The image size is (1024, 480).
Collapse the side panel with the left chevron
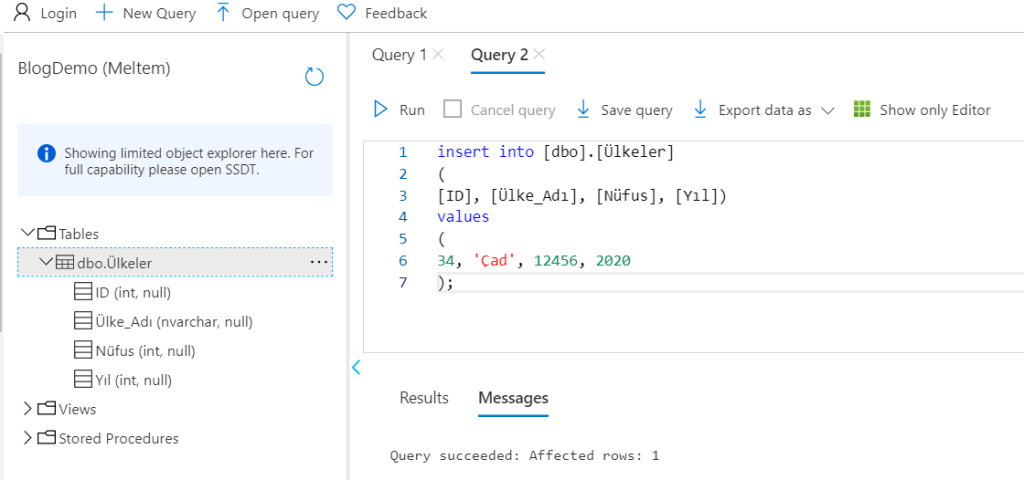(356, 368)
